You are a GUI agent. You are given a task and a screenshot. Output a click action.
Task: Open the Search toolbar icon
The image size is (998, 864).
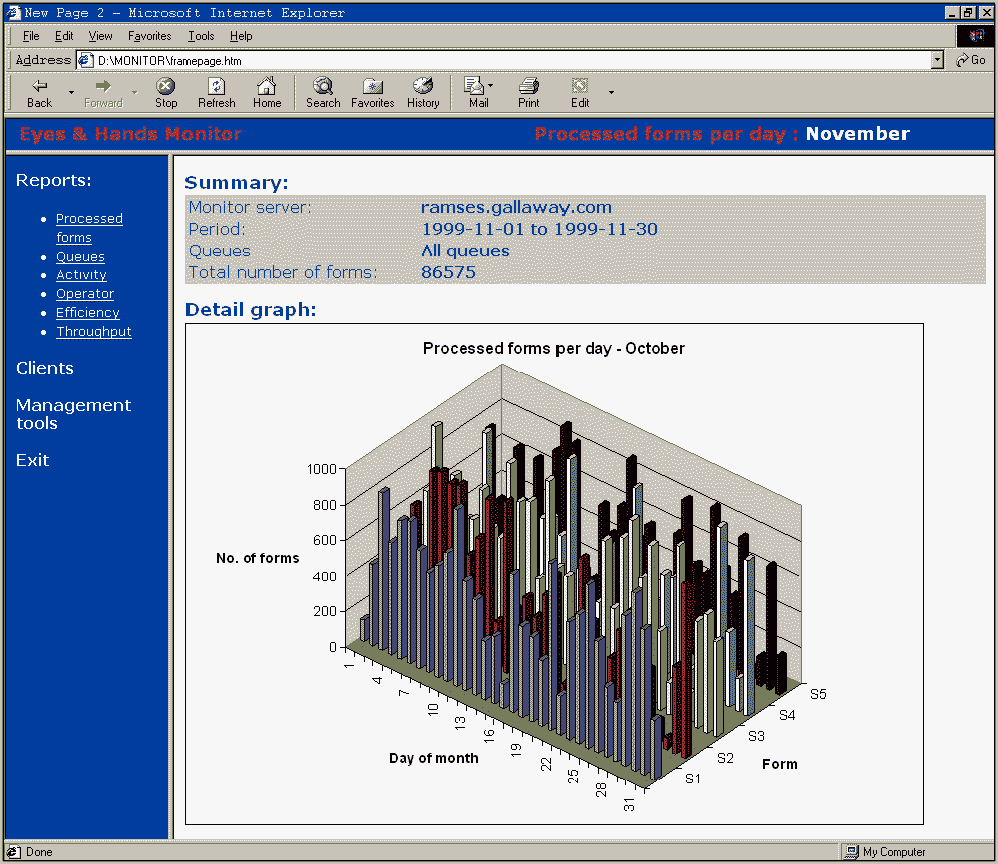tap(323, 87)
